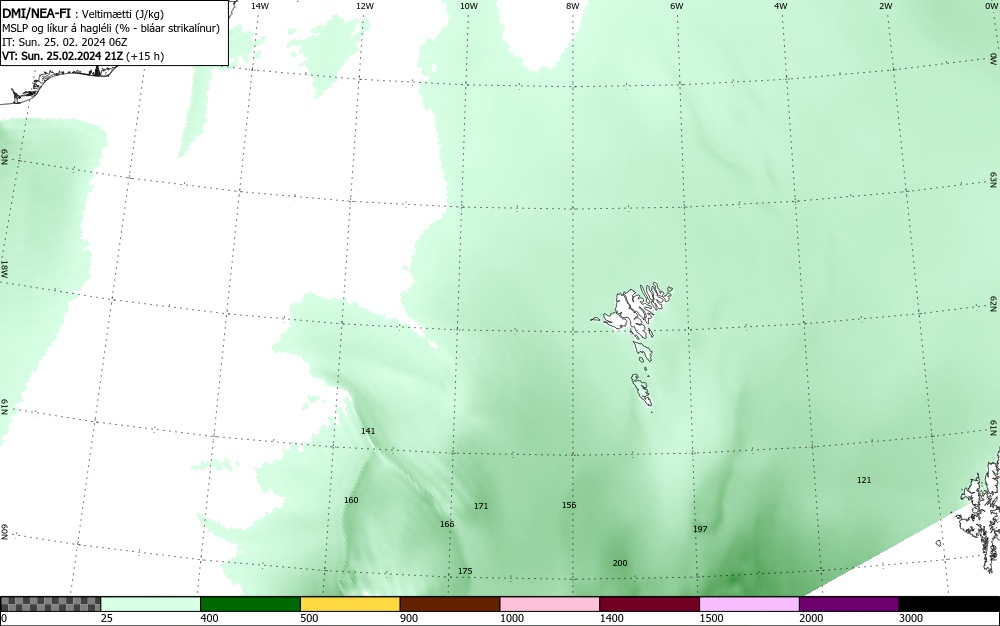Screen dimensions: 1000x626
Task: Select the 0W longitude label
Action: point(990,6)
